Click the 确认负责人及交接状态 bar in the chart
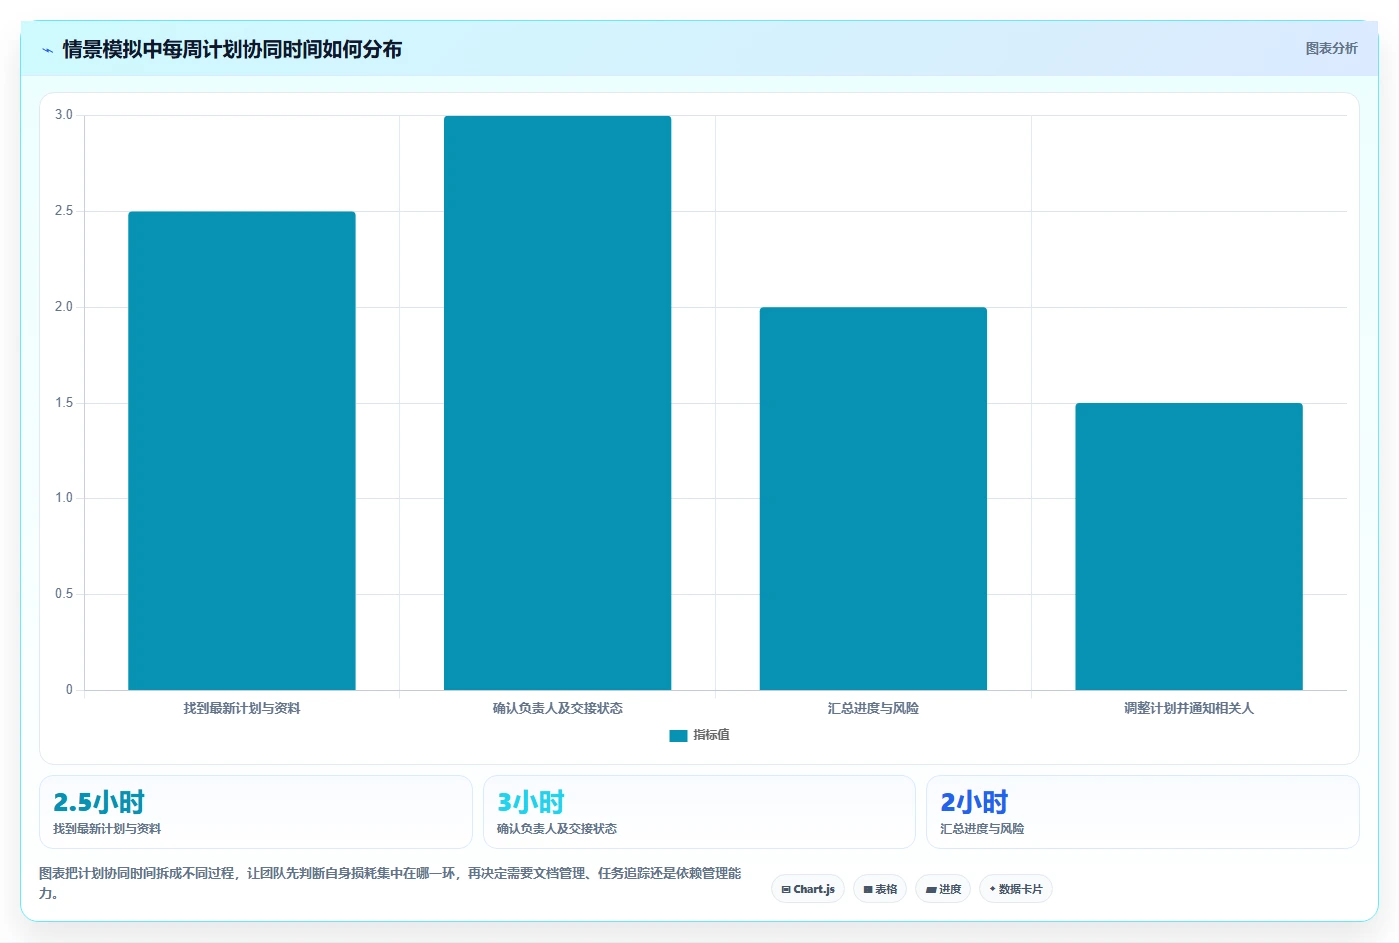 [557, 403]
